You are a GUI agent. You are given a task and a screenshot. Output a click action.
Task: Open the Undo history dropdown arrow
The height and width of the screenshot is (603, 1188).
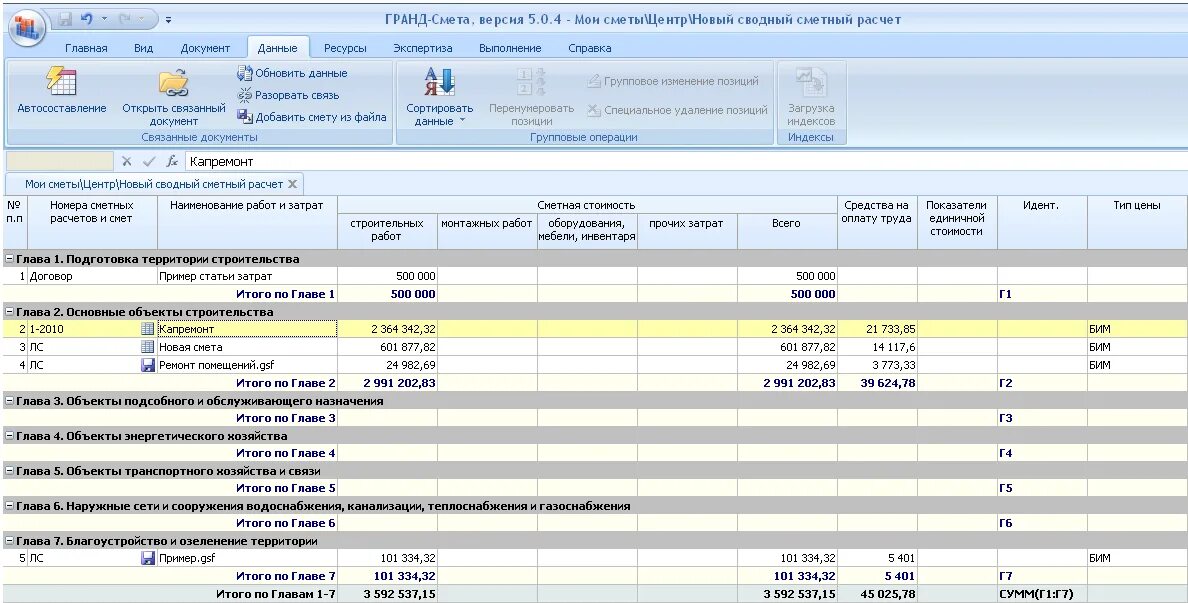click(105, 20)
